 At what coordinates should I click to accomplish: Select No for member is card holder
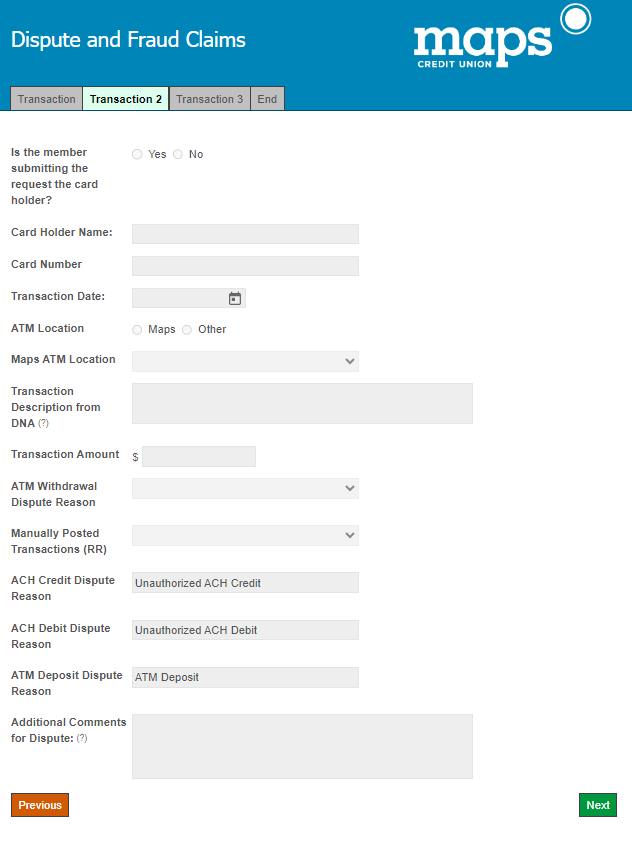(178, 154)
